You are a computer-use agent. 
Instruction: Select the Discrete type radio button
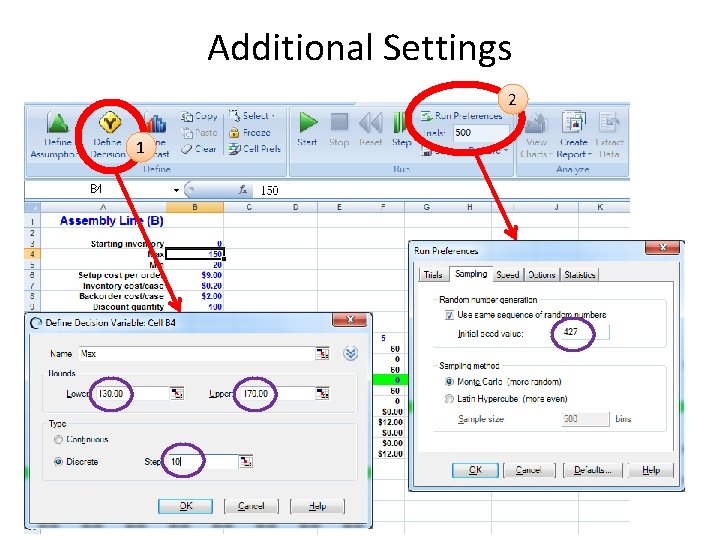(58, 461)
